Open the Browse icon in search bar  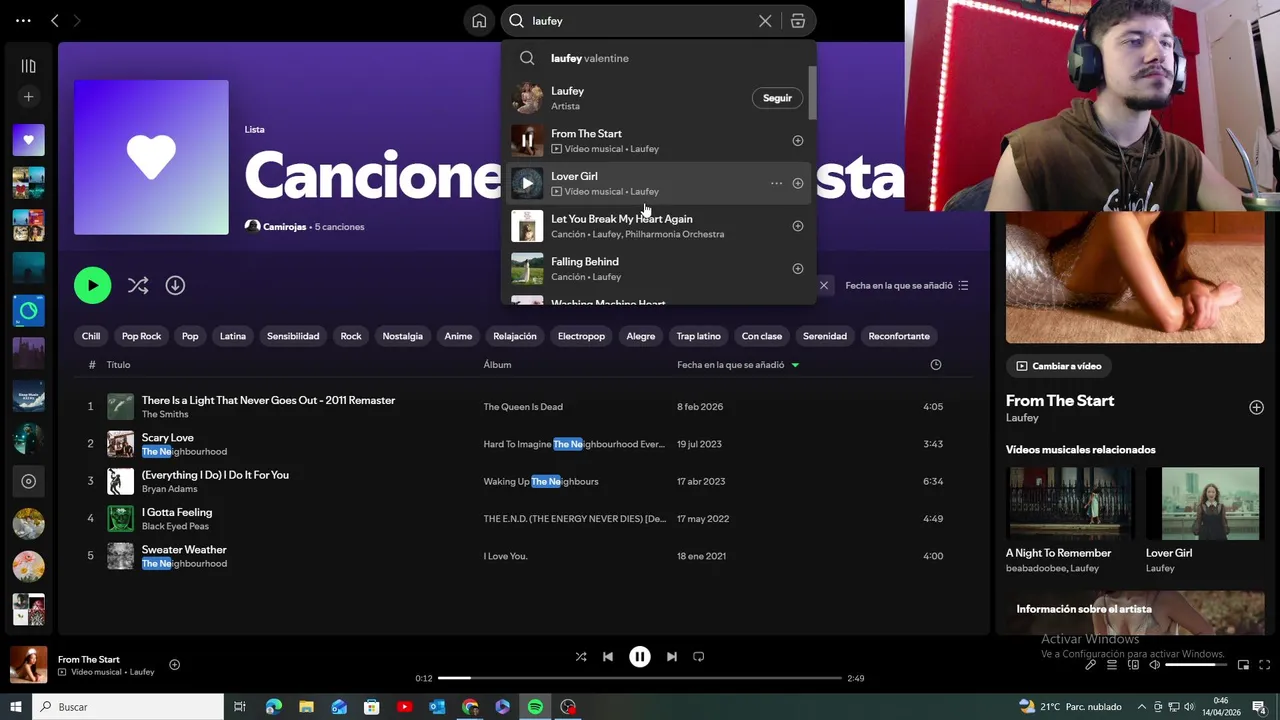pyautogui.click(x=798, y=20)
